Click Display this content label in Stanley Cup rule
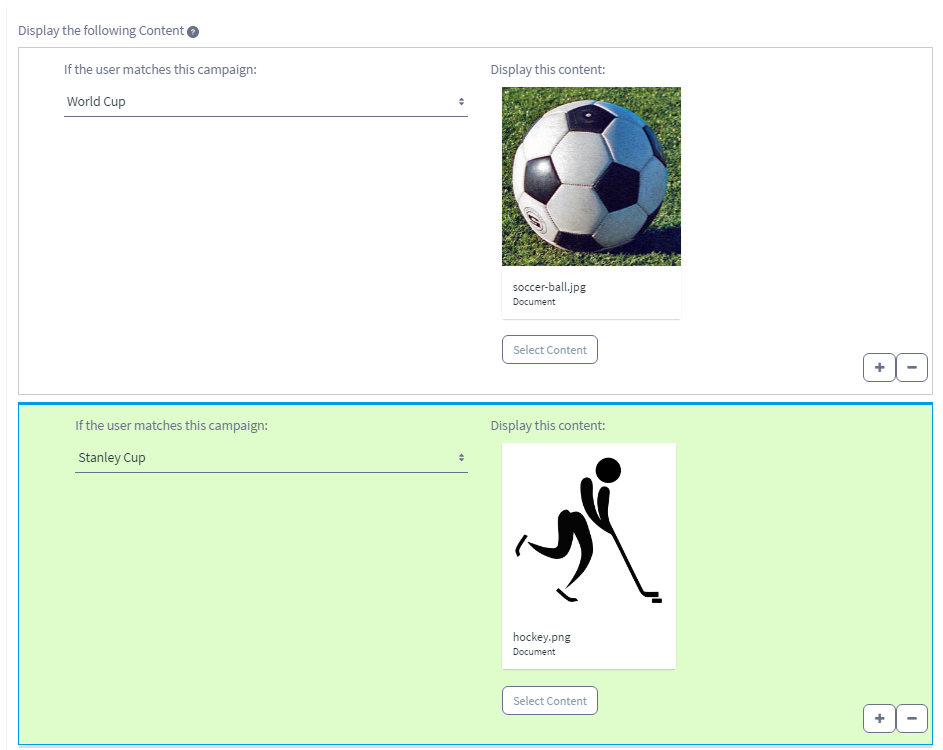The width and height of the screenshot is (943, 750). (x=548, y=426)
